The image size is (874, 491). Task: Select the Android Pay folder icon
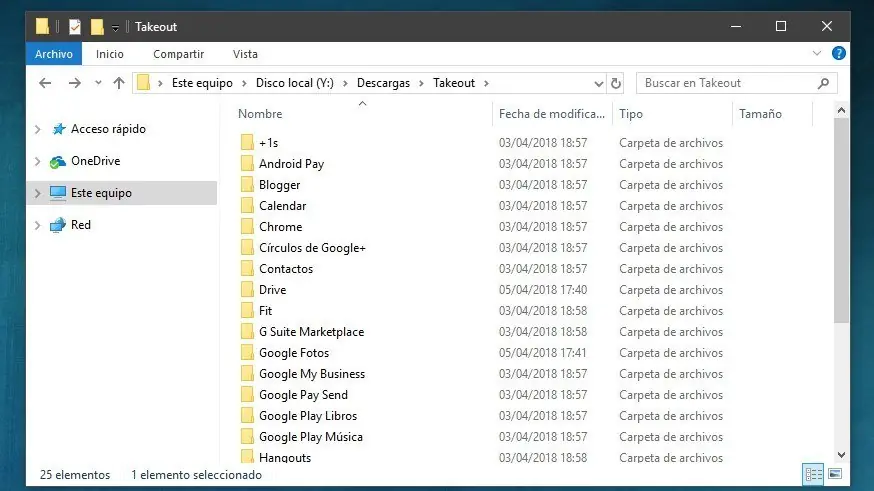coord(247,163)
